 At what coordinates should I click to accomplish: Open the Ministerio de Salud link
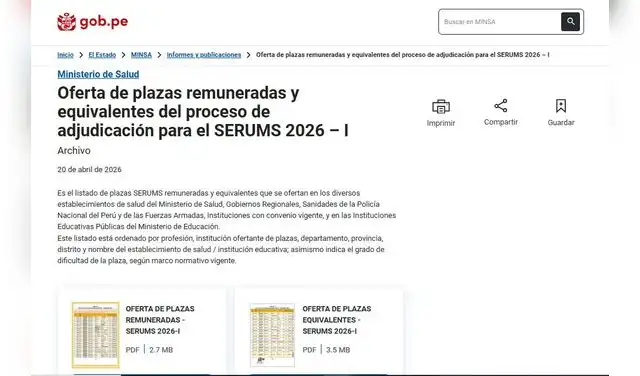point(98,74)
